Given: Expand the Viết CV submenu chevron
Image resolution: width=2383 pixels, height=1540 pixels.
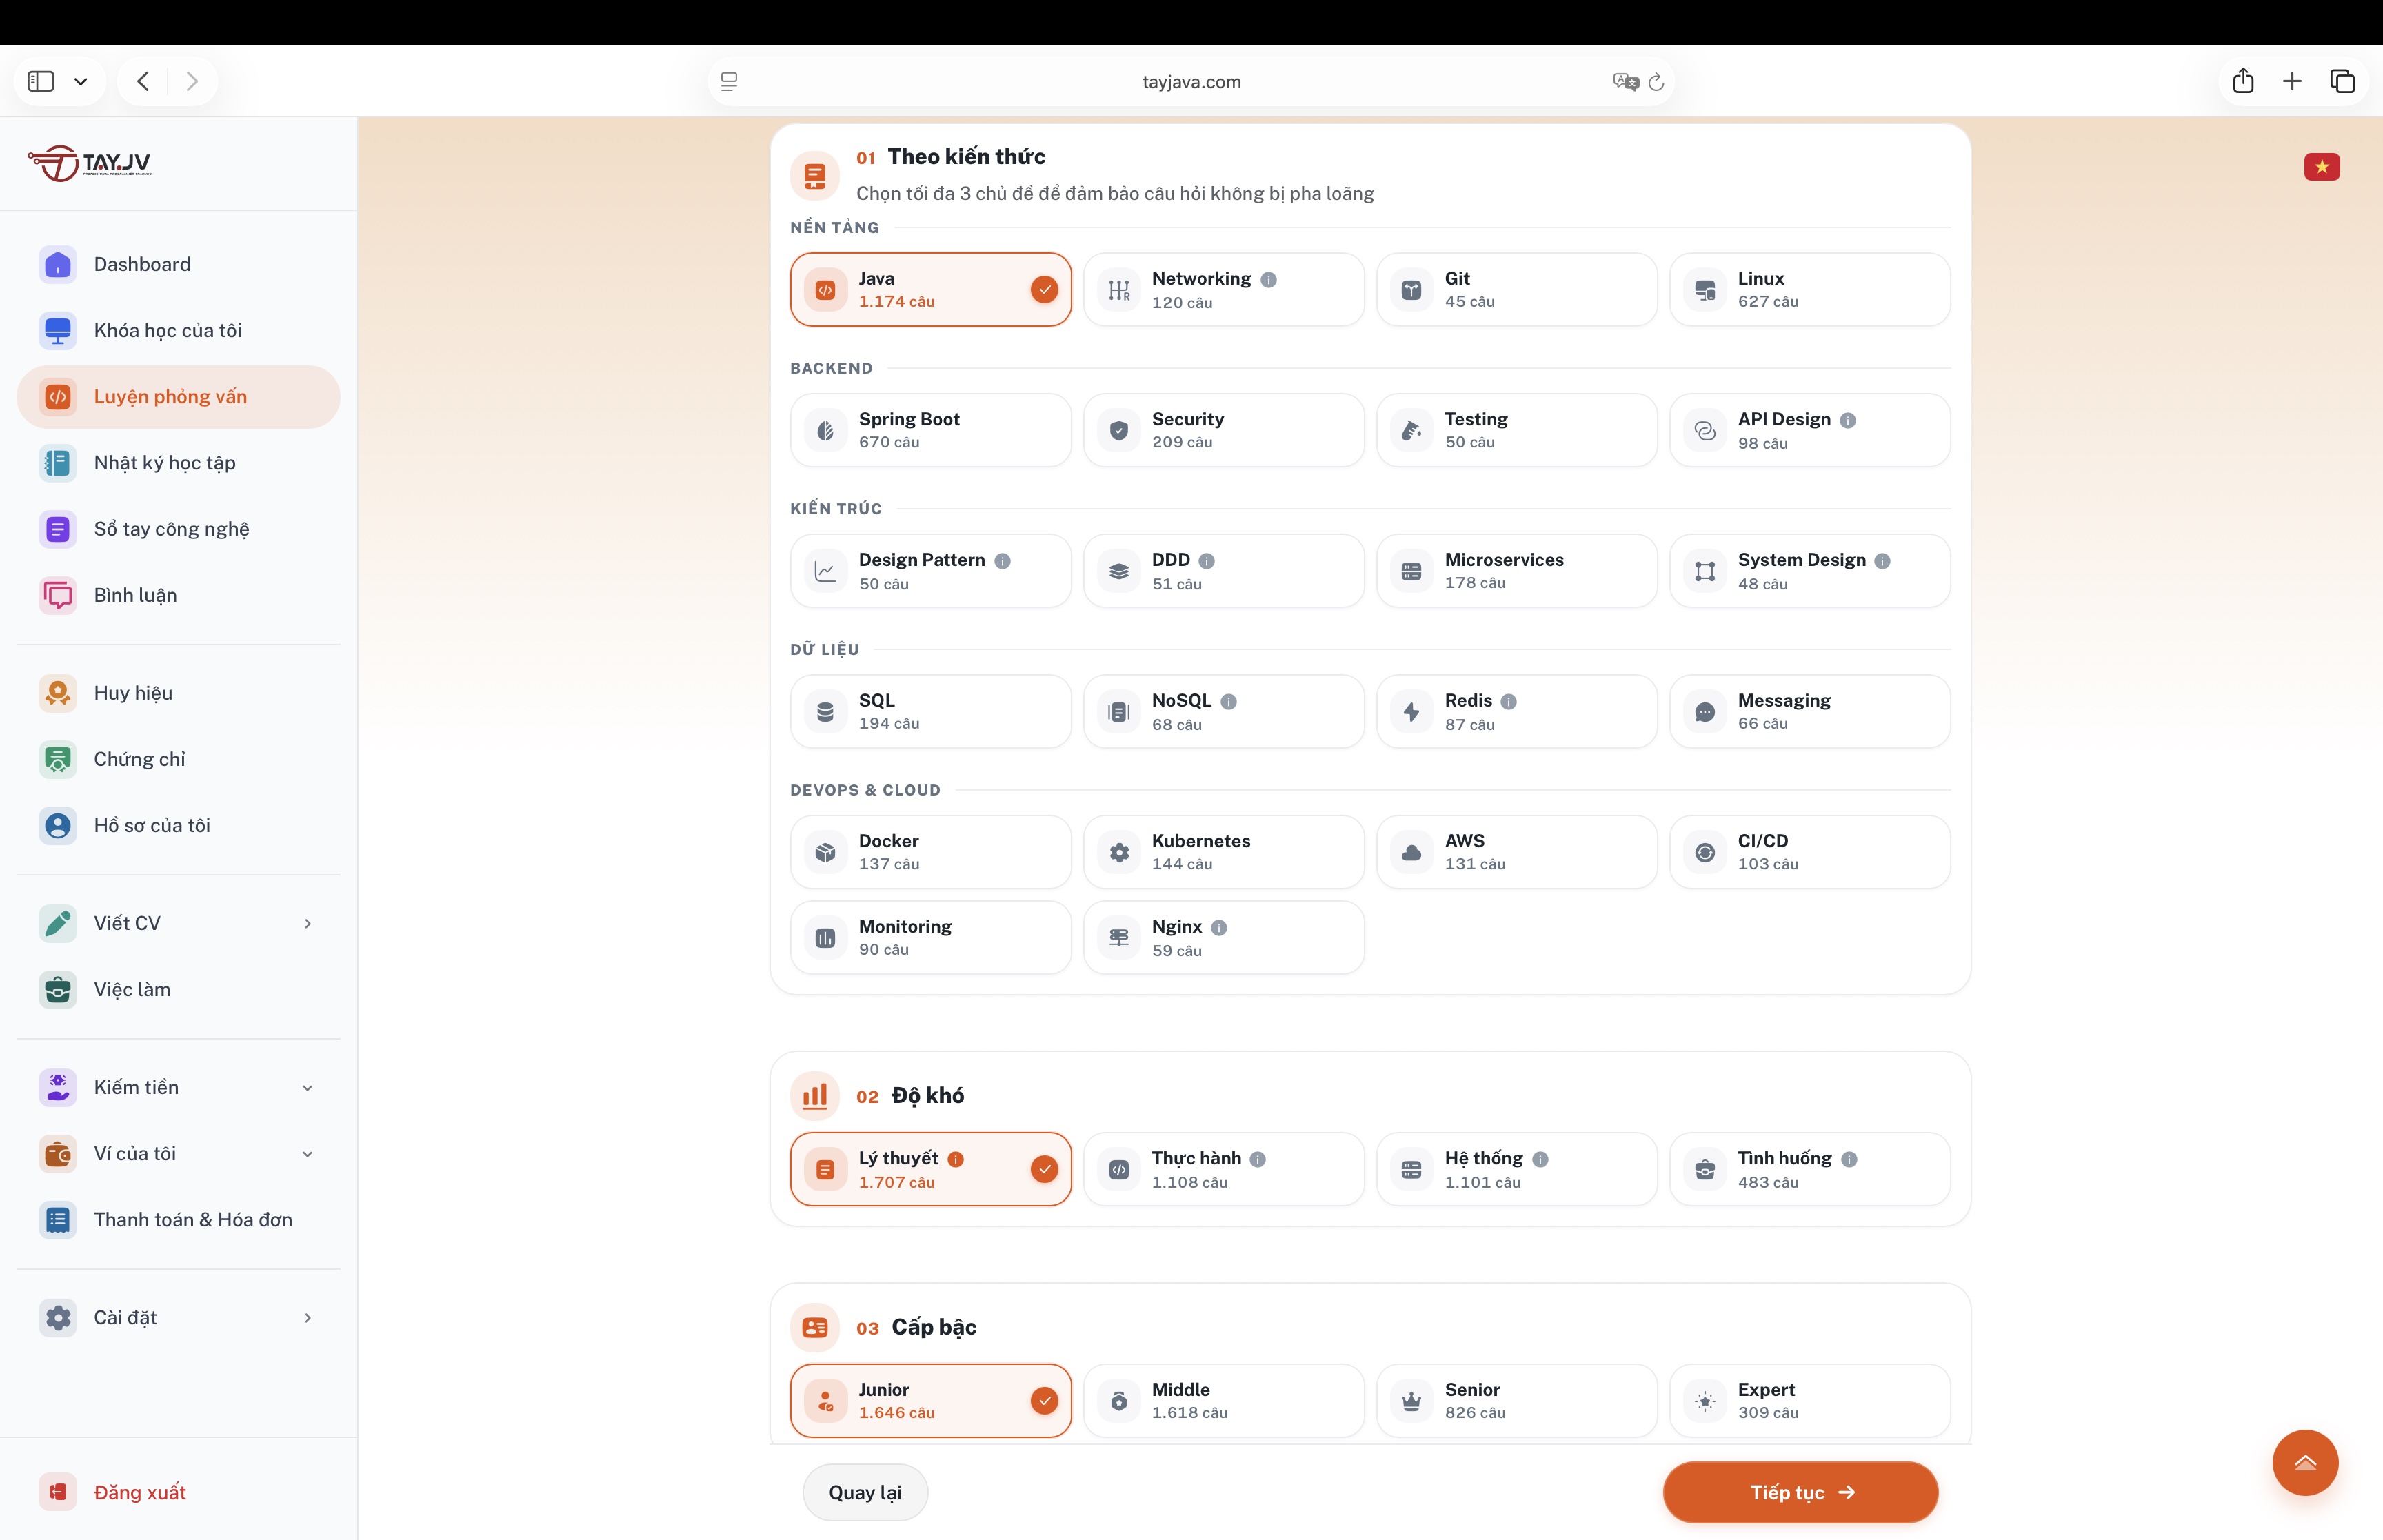Looking at the screenshot, I should 308,923.
